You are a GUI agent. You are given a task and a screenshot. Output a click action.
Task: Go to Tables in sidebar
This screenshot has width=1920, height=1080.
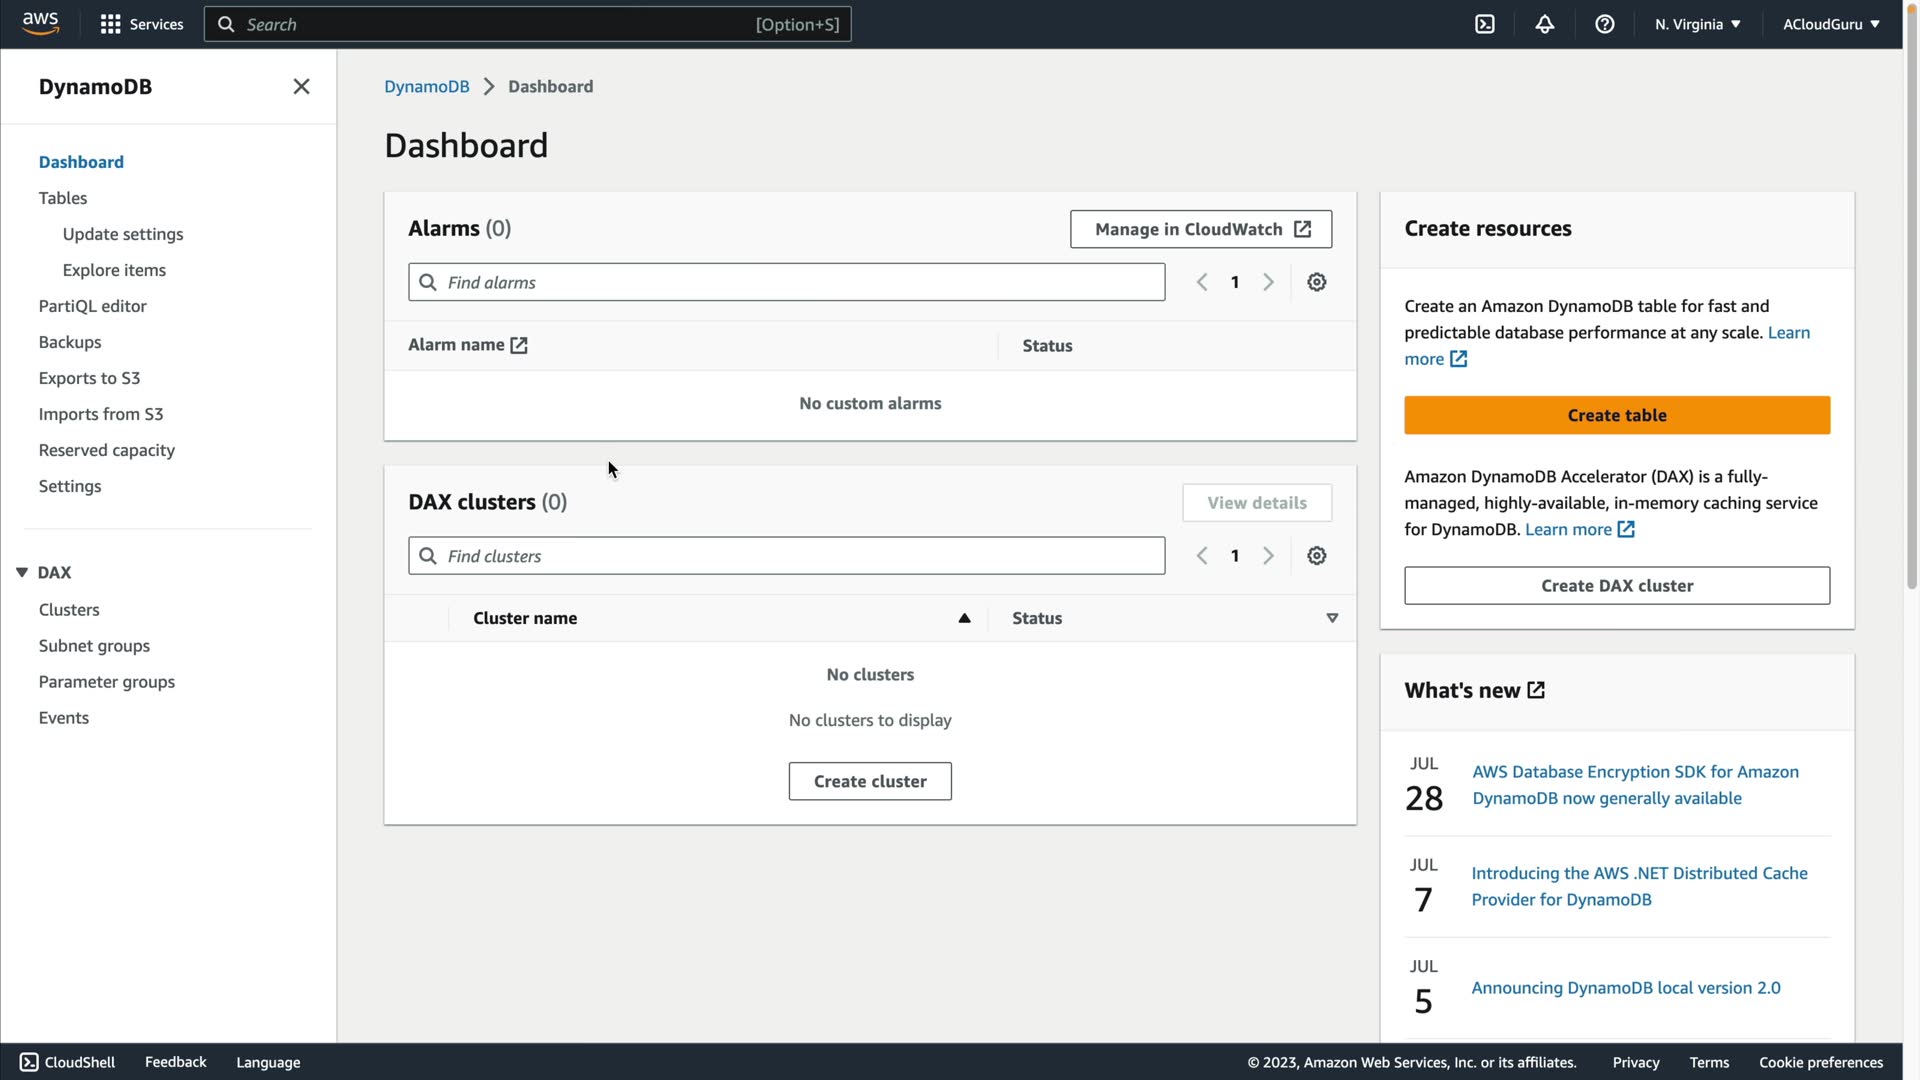pyautogui.click(x=63, y=198)
